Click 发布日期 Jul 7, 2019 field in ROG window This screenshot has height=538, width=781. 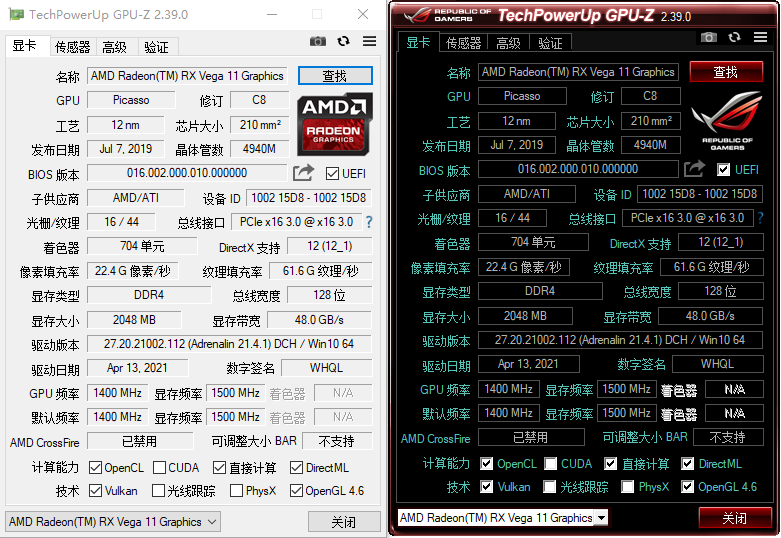[517, 145]
